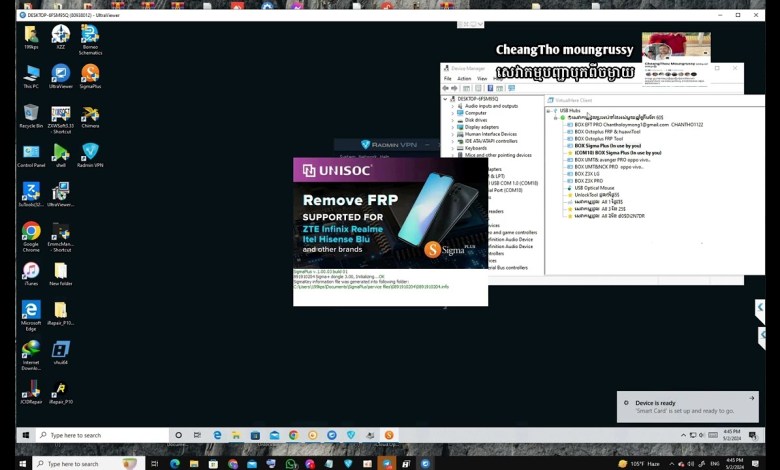Viewport: 780px width, 470px height.
Task: Open the File menu in Device Manager
Action: point(449,78)
